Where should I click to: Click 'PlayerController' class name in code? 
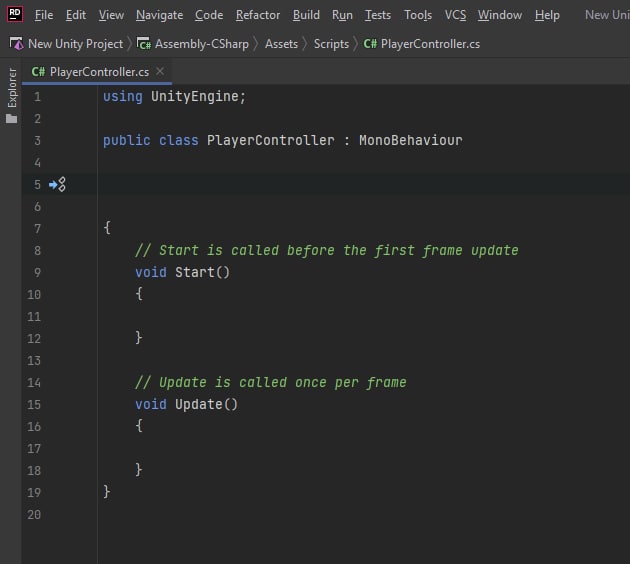tap(270, 140)
